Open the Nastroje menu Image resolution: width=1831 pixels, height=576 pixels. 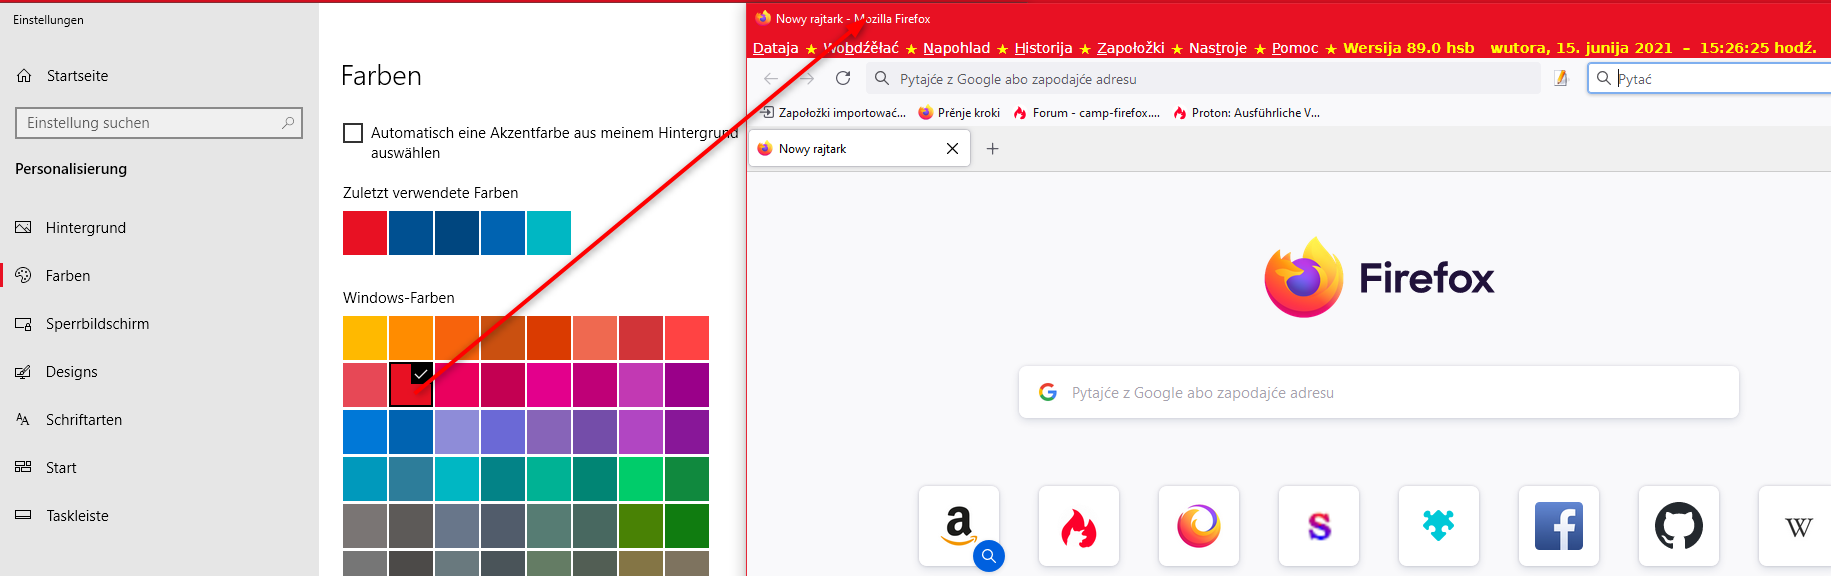[1217, 48]
